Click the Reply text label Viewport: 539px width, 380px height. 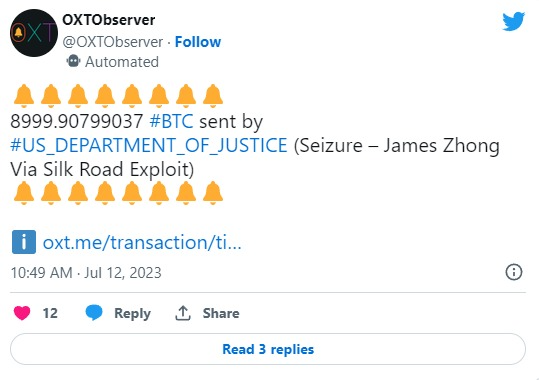[132, 313]
